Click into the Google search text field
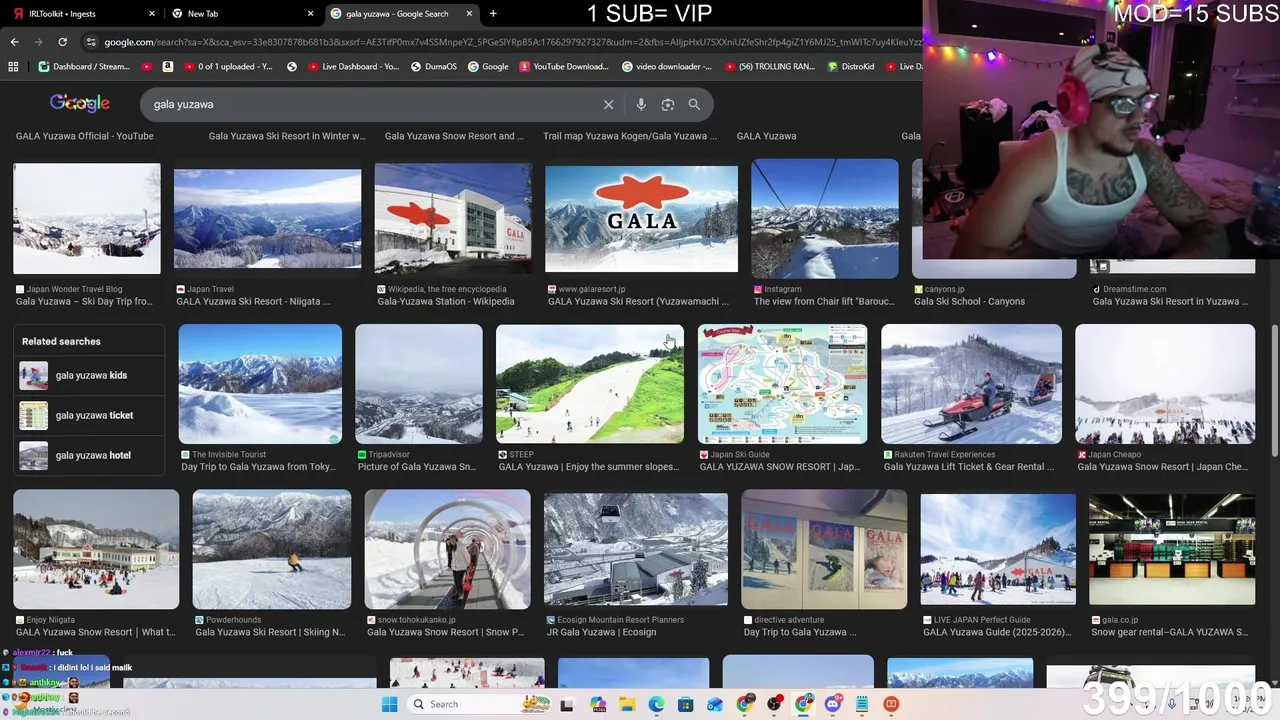 370,104
